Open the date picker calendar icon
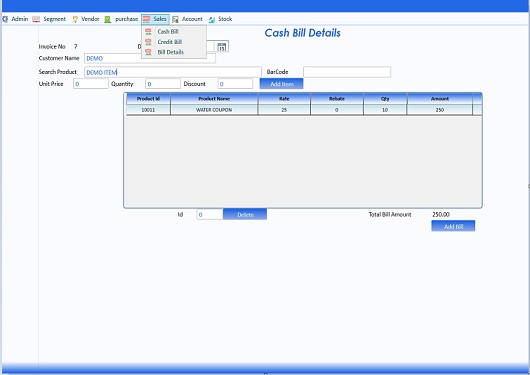 (x=222, y=47)
